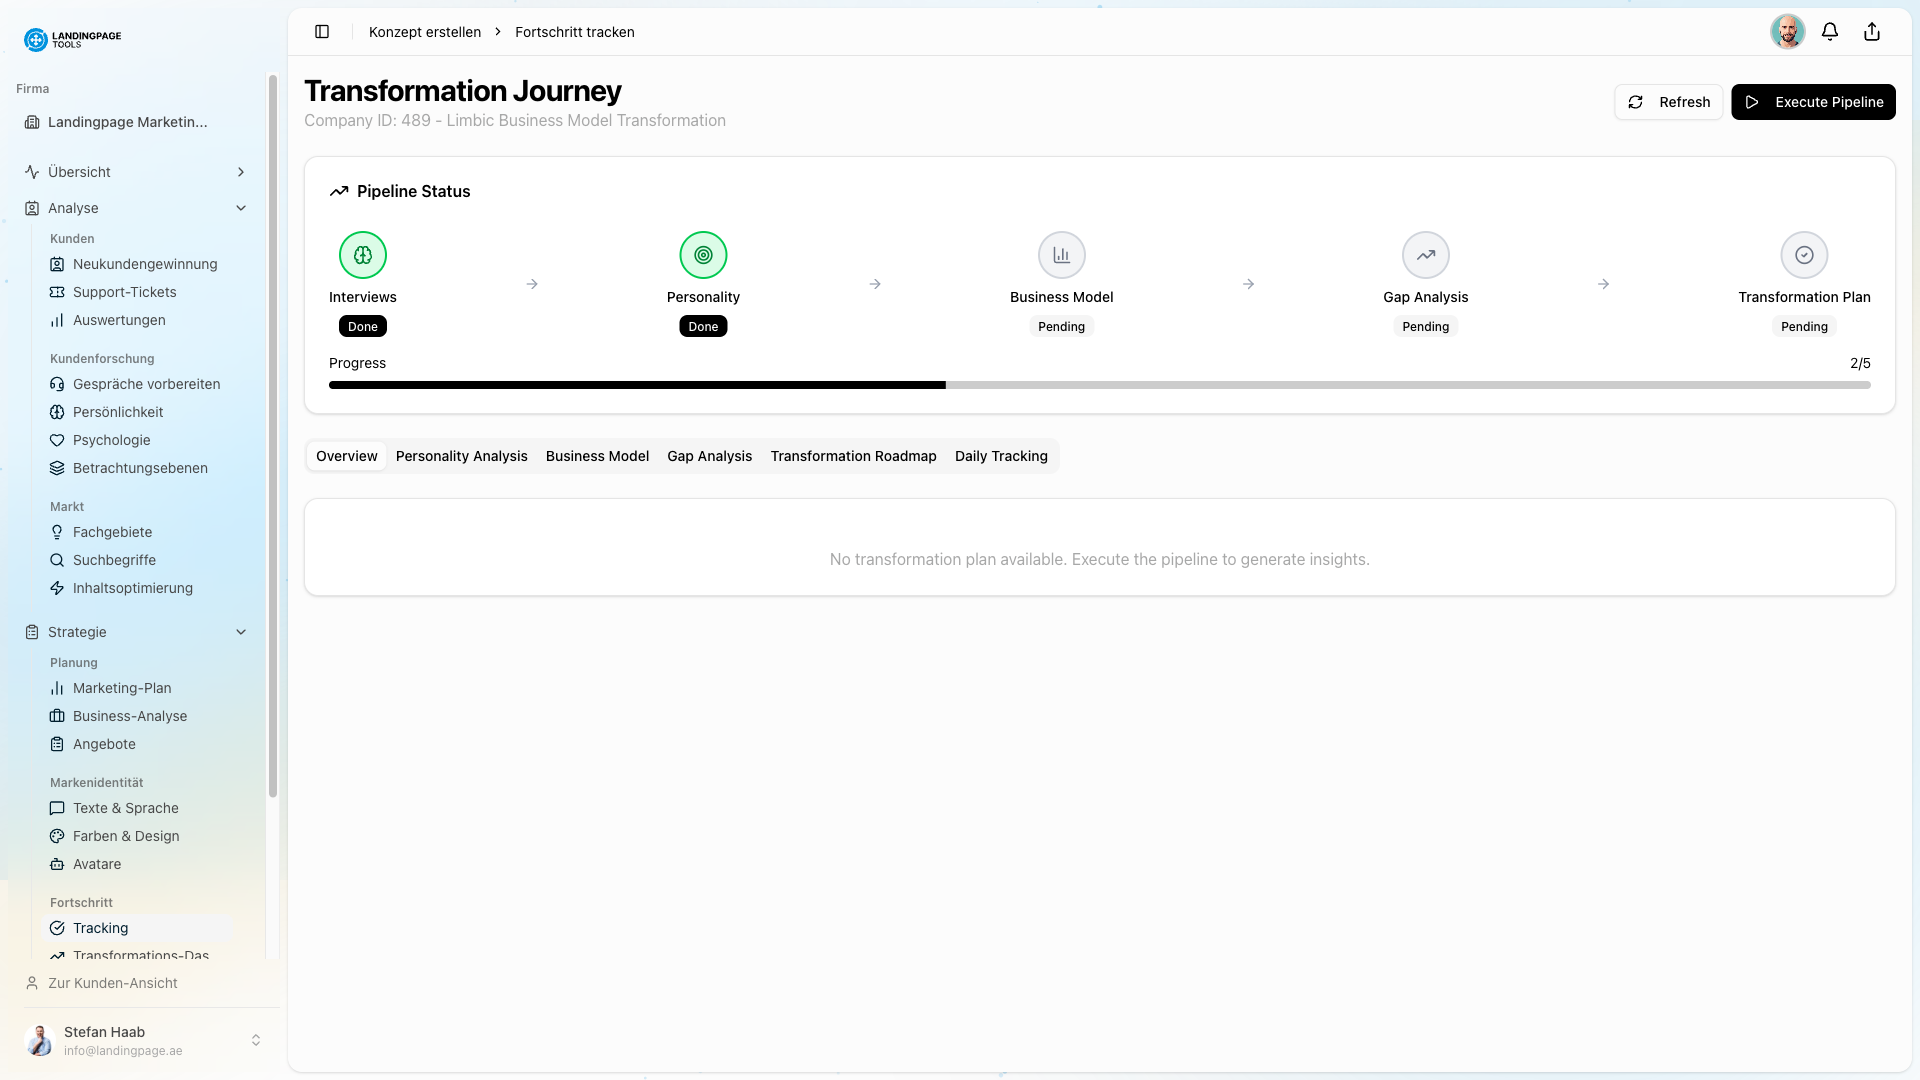This screenshot has width=1920, height=1080.
Task: Open the share/export icon in top bar
Action: coord(1871,31)
